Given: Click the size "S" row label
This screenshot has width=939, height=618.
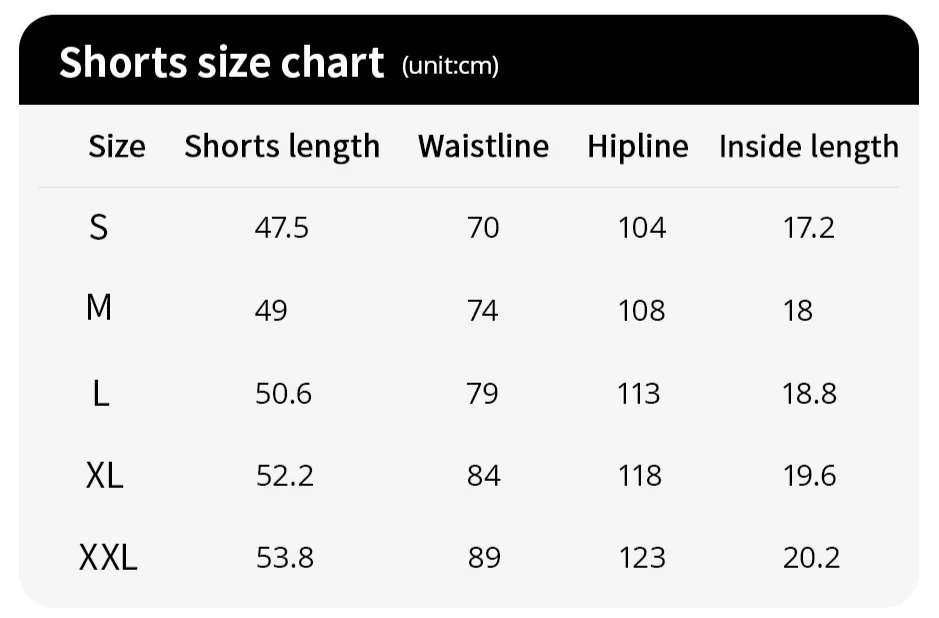Looking at the screenshot, I should [x=98, y=228].
